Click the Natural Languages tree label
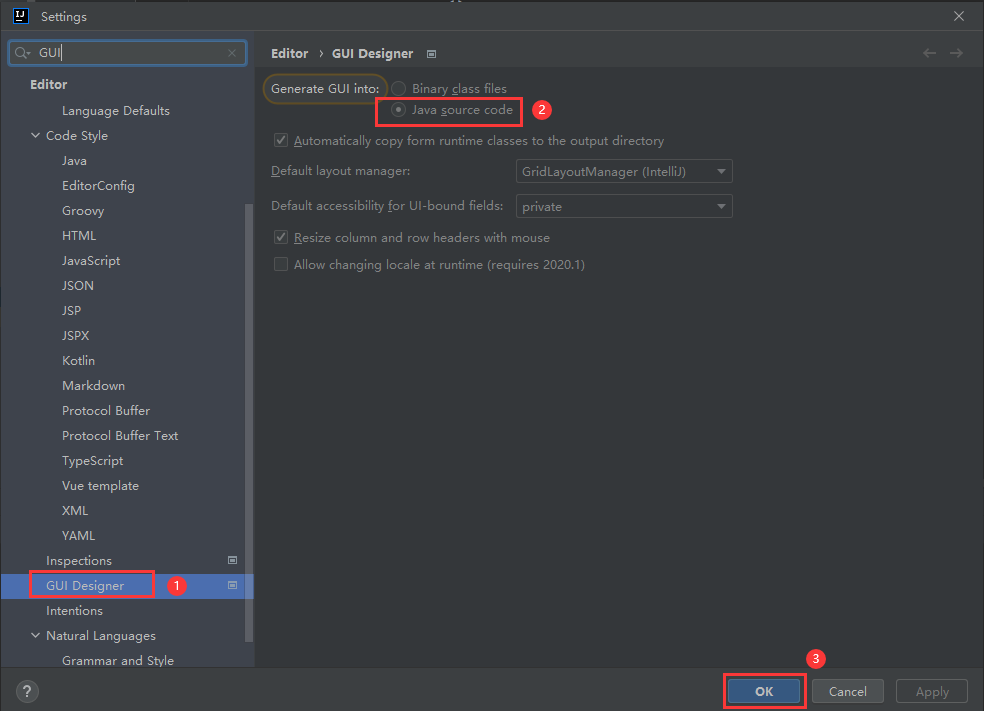The image size is (984, 711). (100, 636)
